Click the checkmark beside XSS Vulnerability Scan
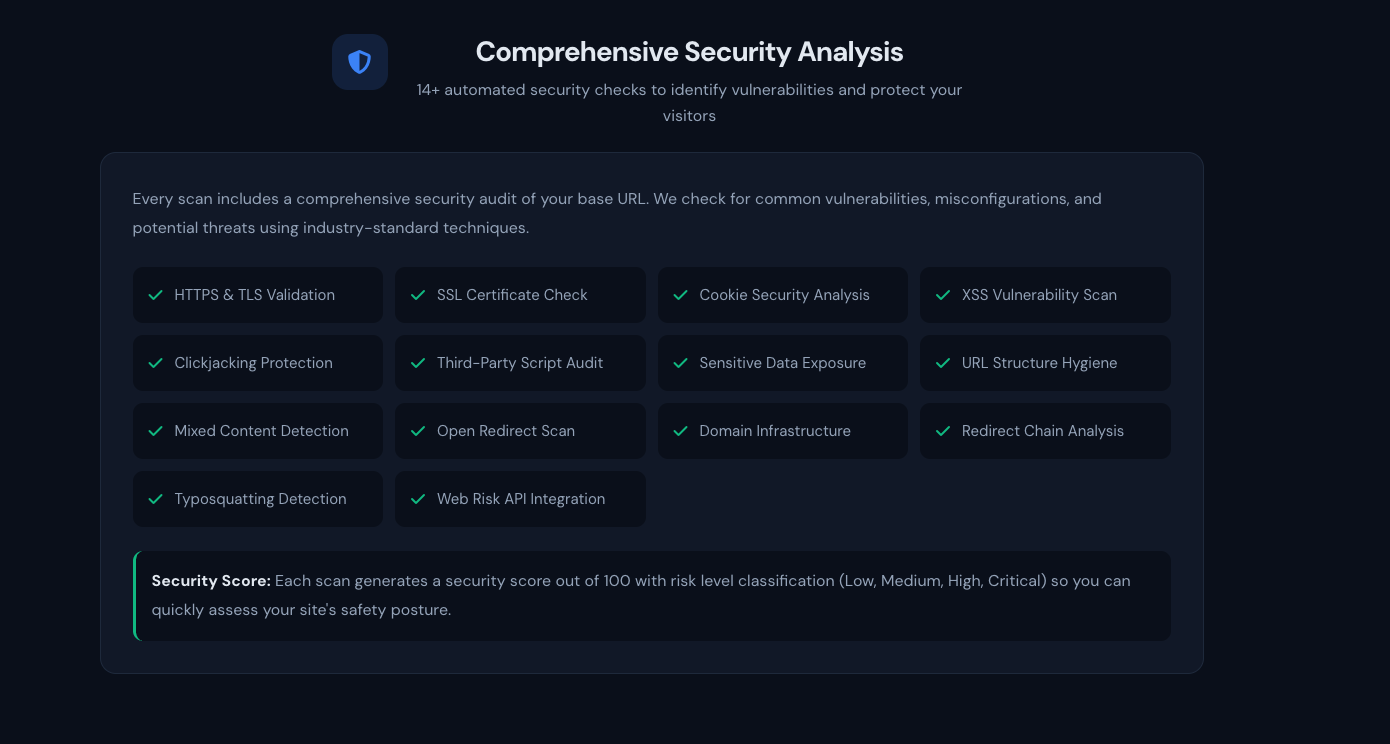The height and width of the screenshot is (744, 1390). coord(943,295)
